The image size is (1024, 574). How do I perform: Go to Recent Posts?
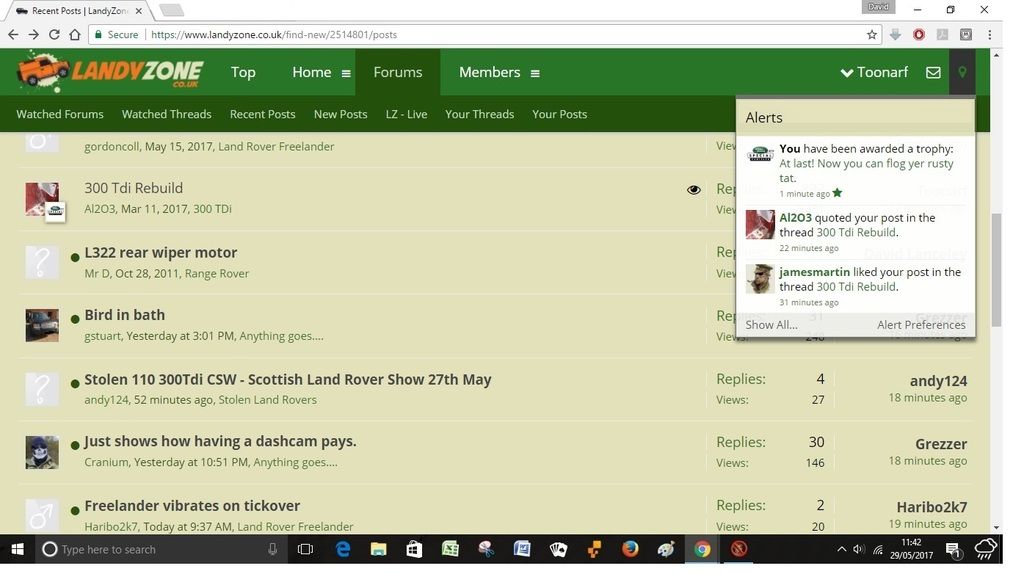(x=263, y=114)
